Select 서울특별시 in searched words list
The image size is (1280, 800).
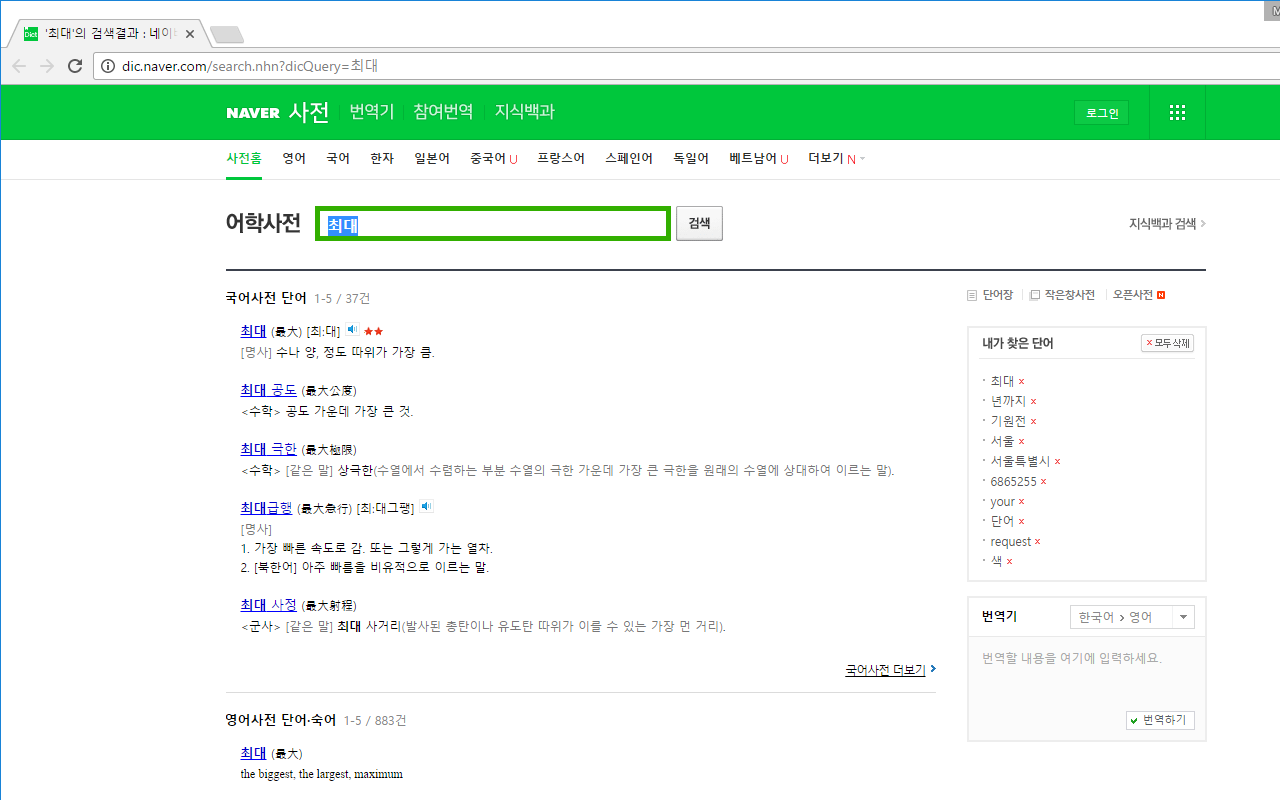[1020, 461]
